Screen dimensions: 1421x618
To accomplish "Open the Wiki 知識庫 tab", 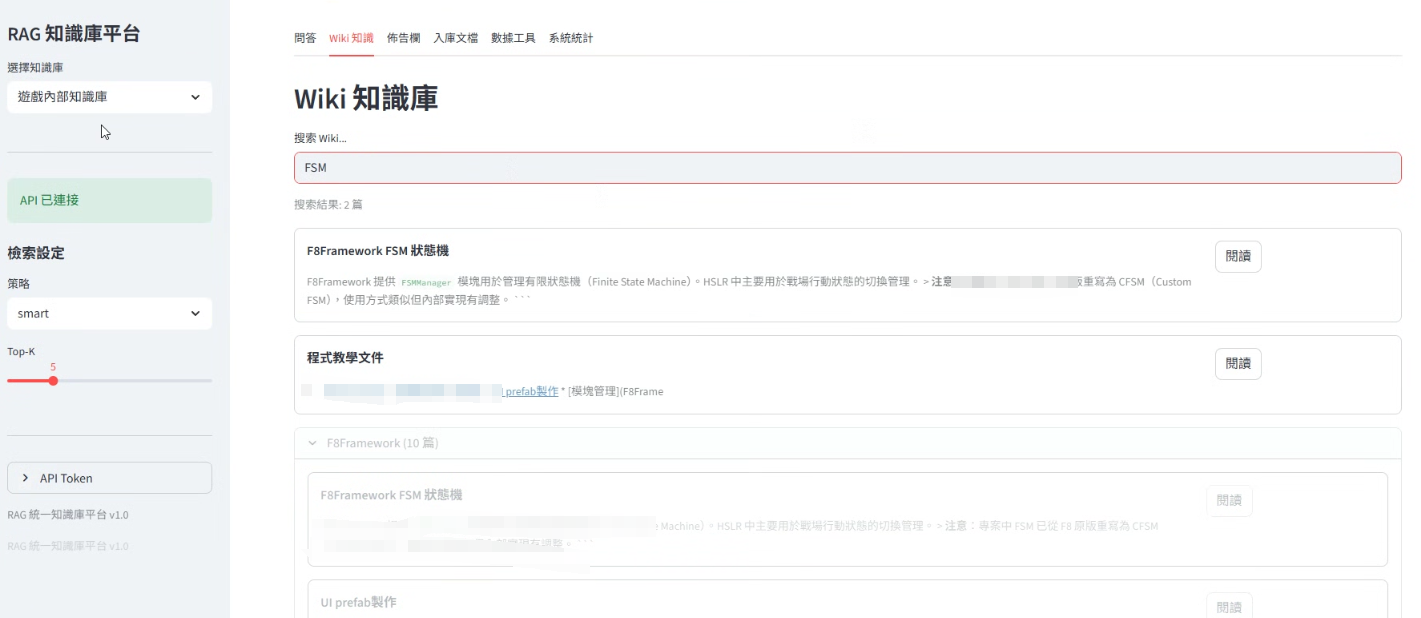I will tap(351, 37).
